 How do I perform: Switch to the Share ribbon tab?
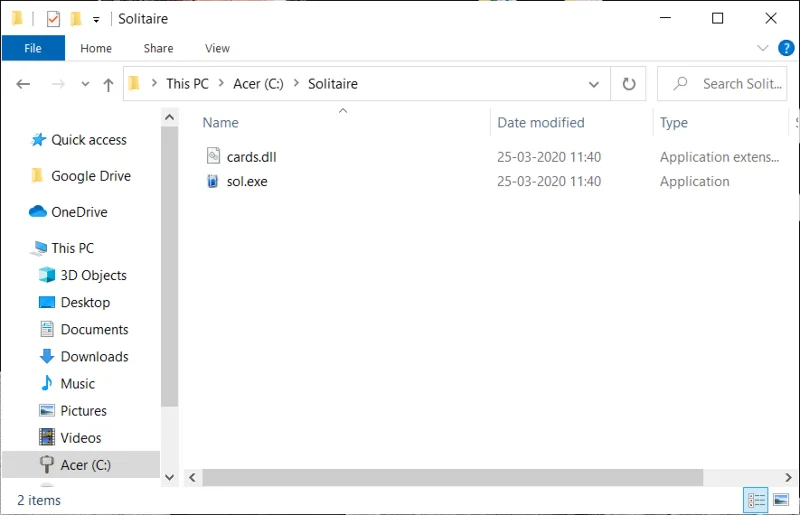(158, 48)
